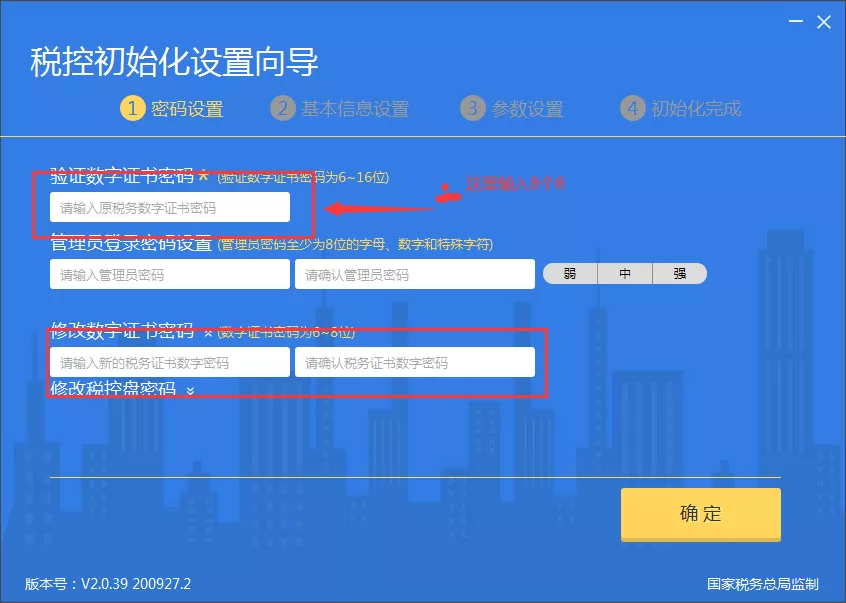Click the 强 strength indicator
The image size is (846, 603).
click(x=680, y=273)
